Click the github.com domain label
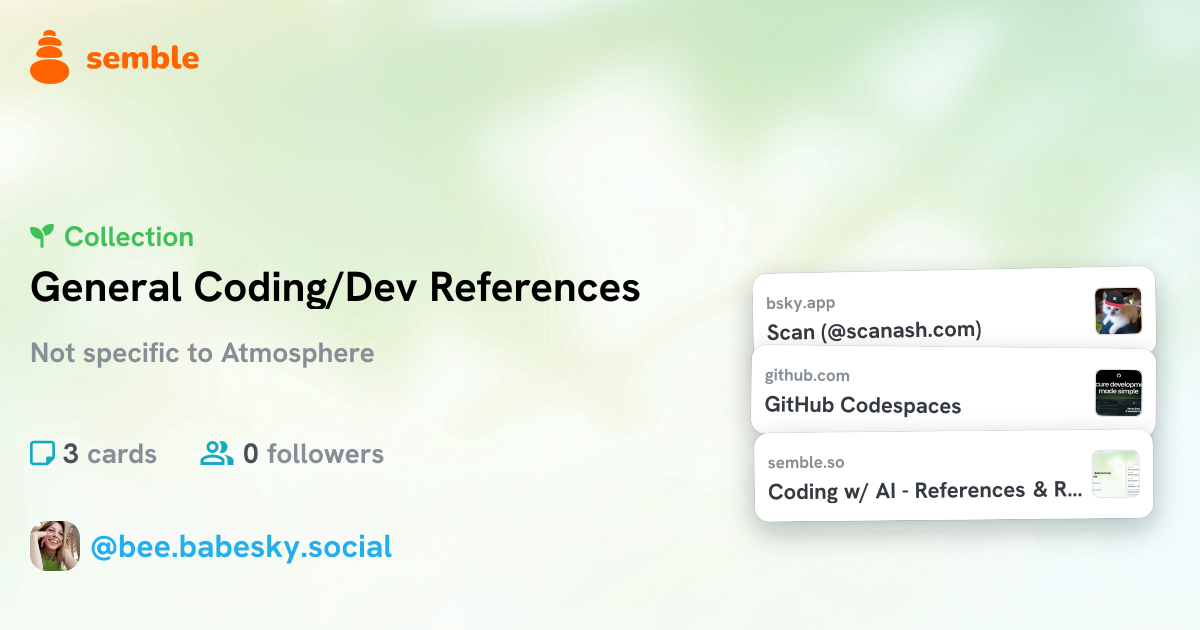This screenshot has height=630, width=1200. 807,376
